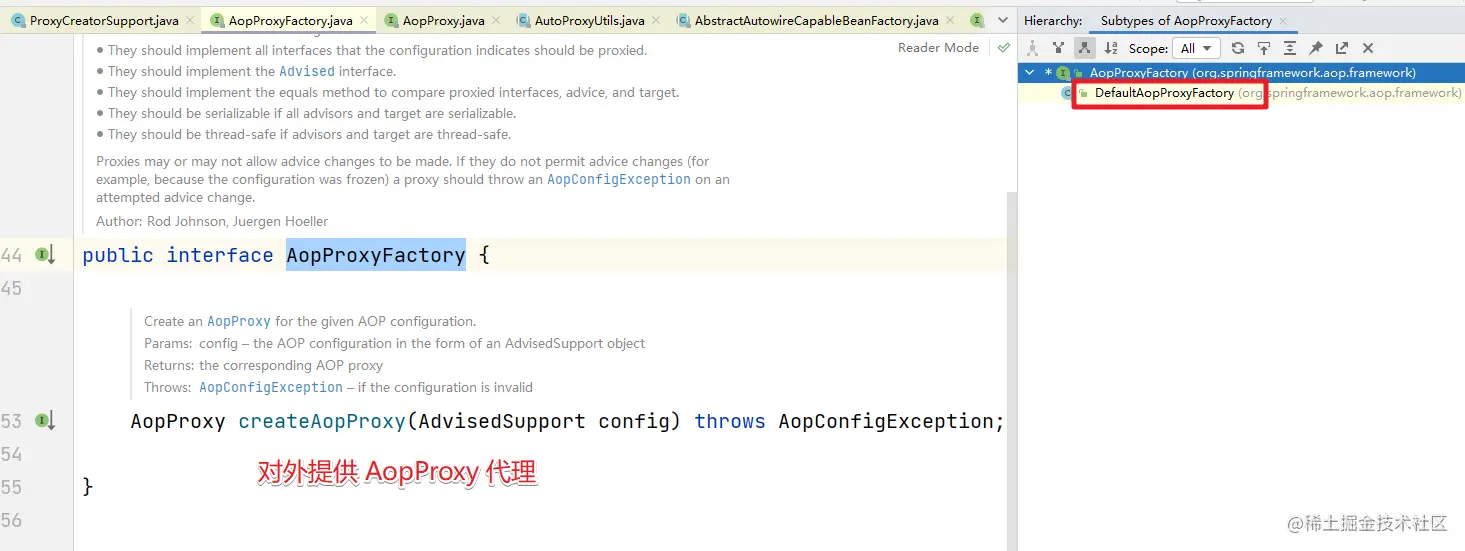Click createAopProxy method name
This screenshot has width=1465, height=551.
pos(322,421)
